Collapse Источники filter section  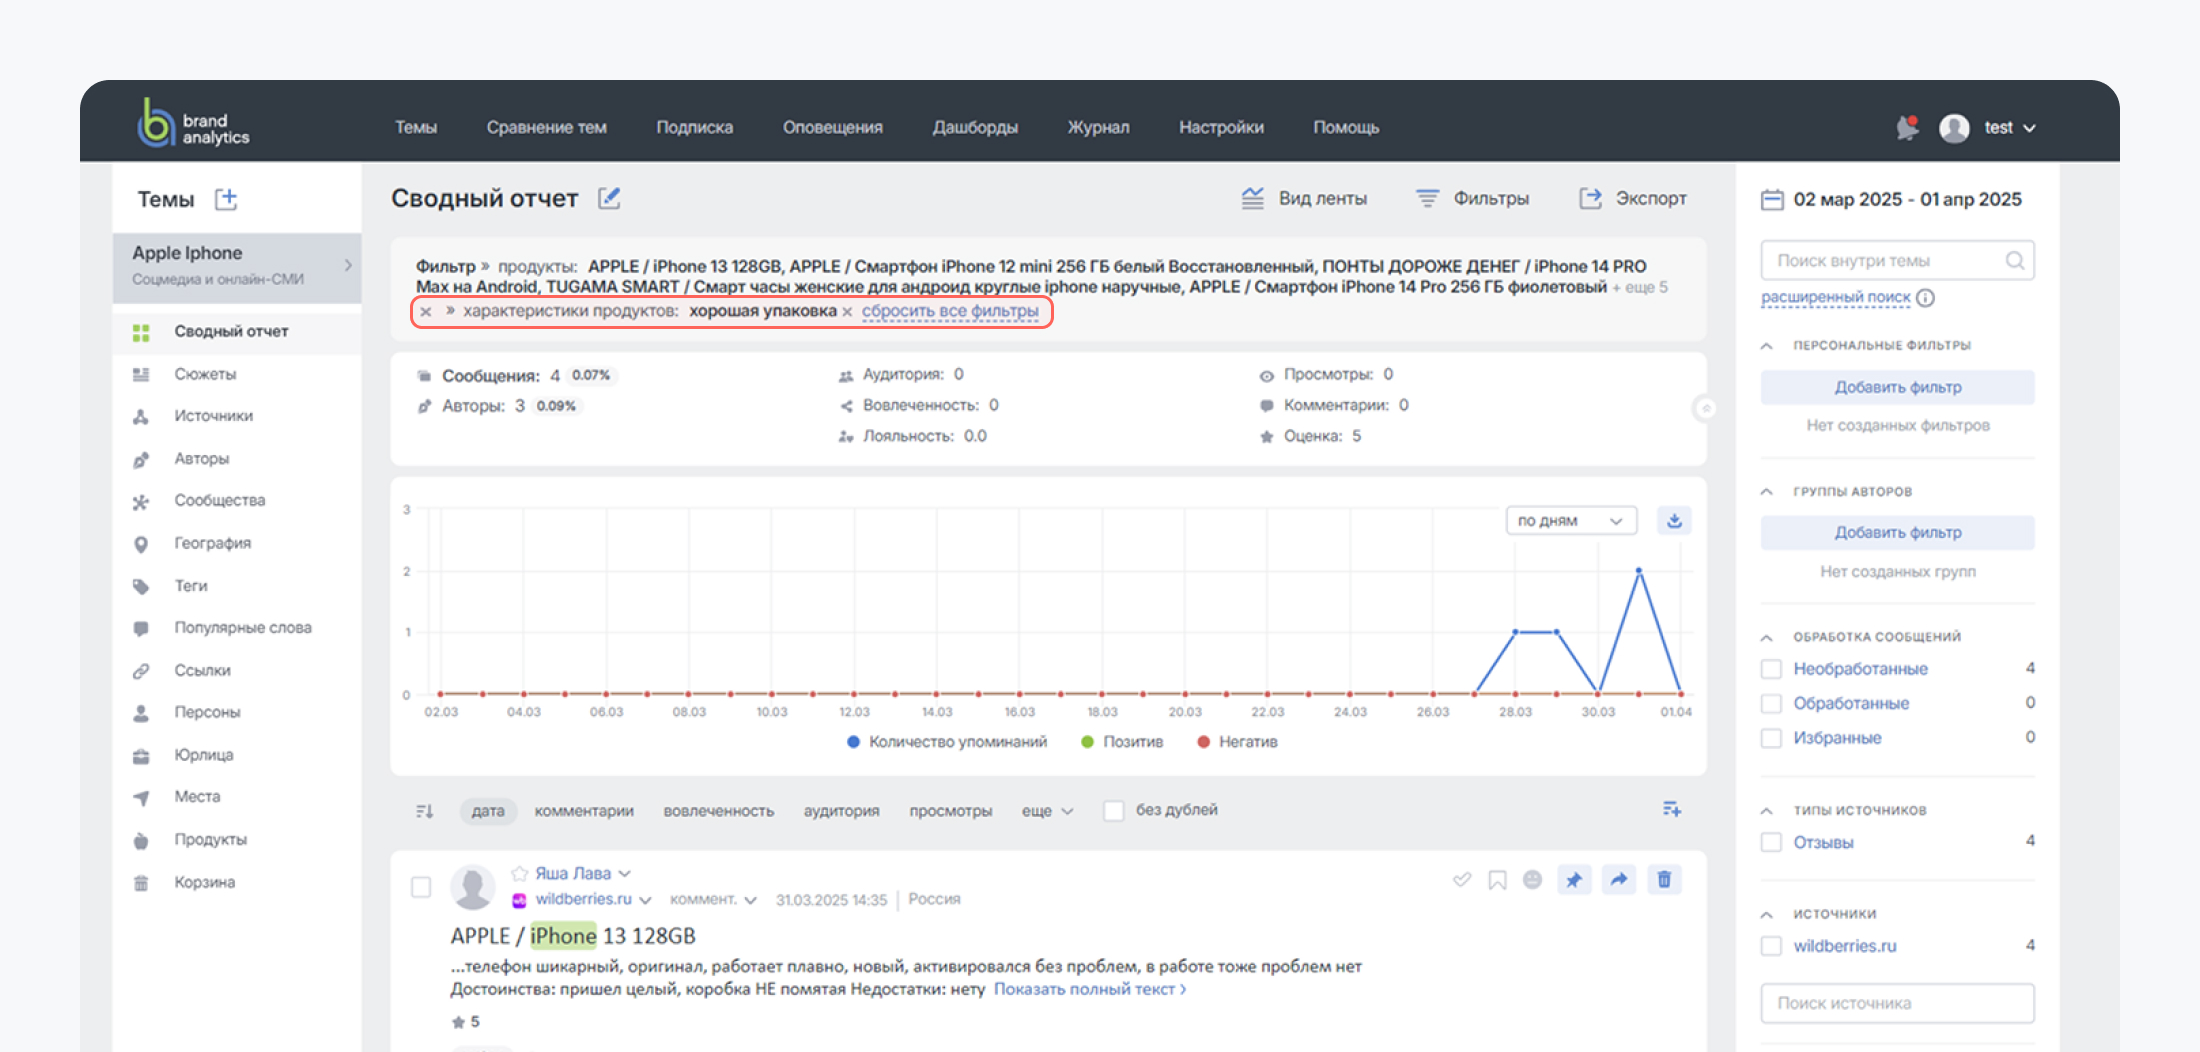1767,915
